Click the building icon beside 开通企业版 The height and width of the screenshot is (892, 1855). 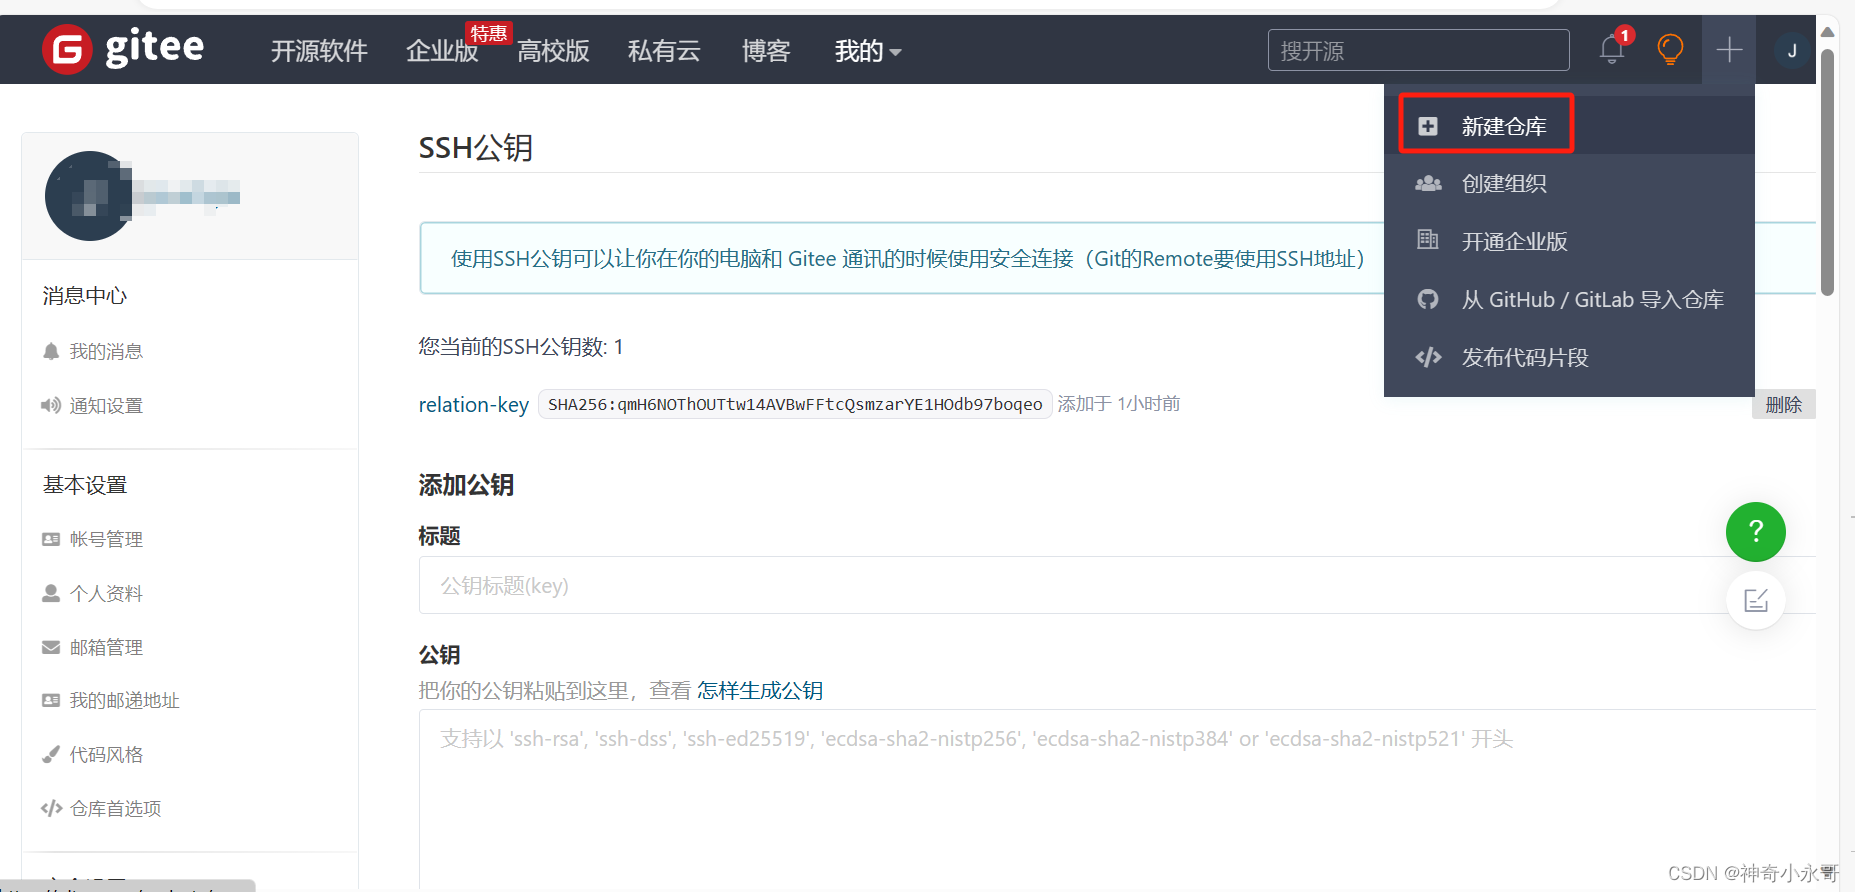(1428, 241)
